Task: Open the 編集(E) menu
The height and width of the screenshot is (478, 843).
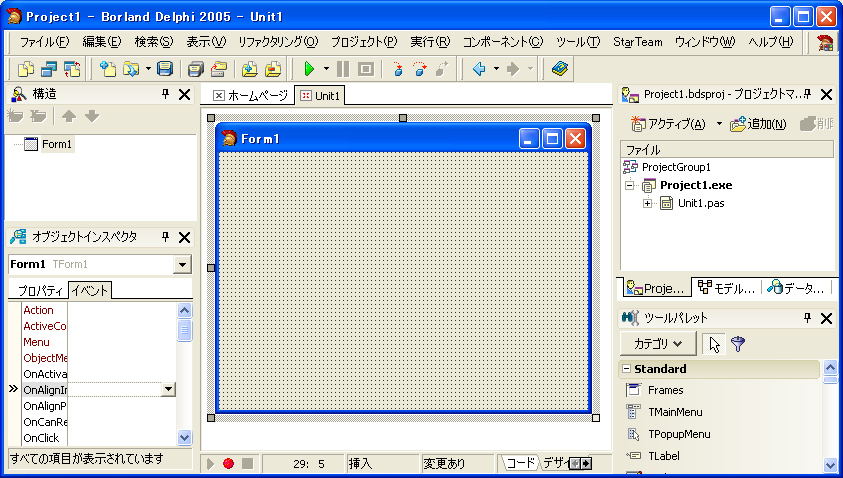Action: [x=102, y=41]
